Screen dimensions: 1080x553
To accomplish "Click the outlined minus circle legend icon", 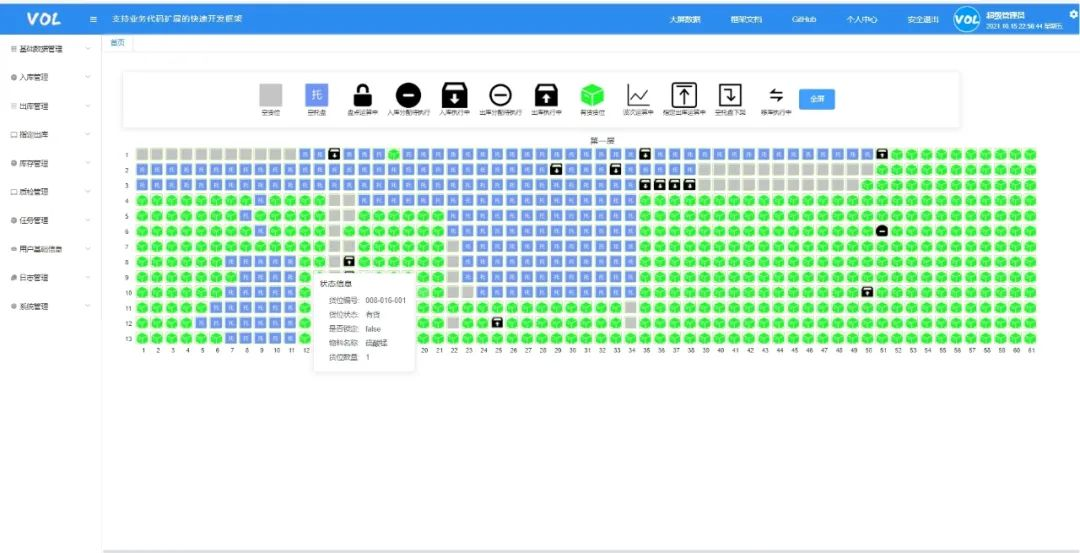I will coord(500,95).
